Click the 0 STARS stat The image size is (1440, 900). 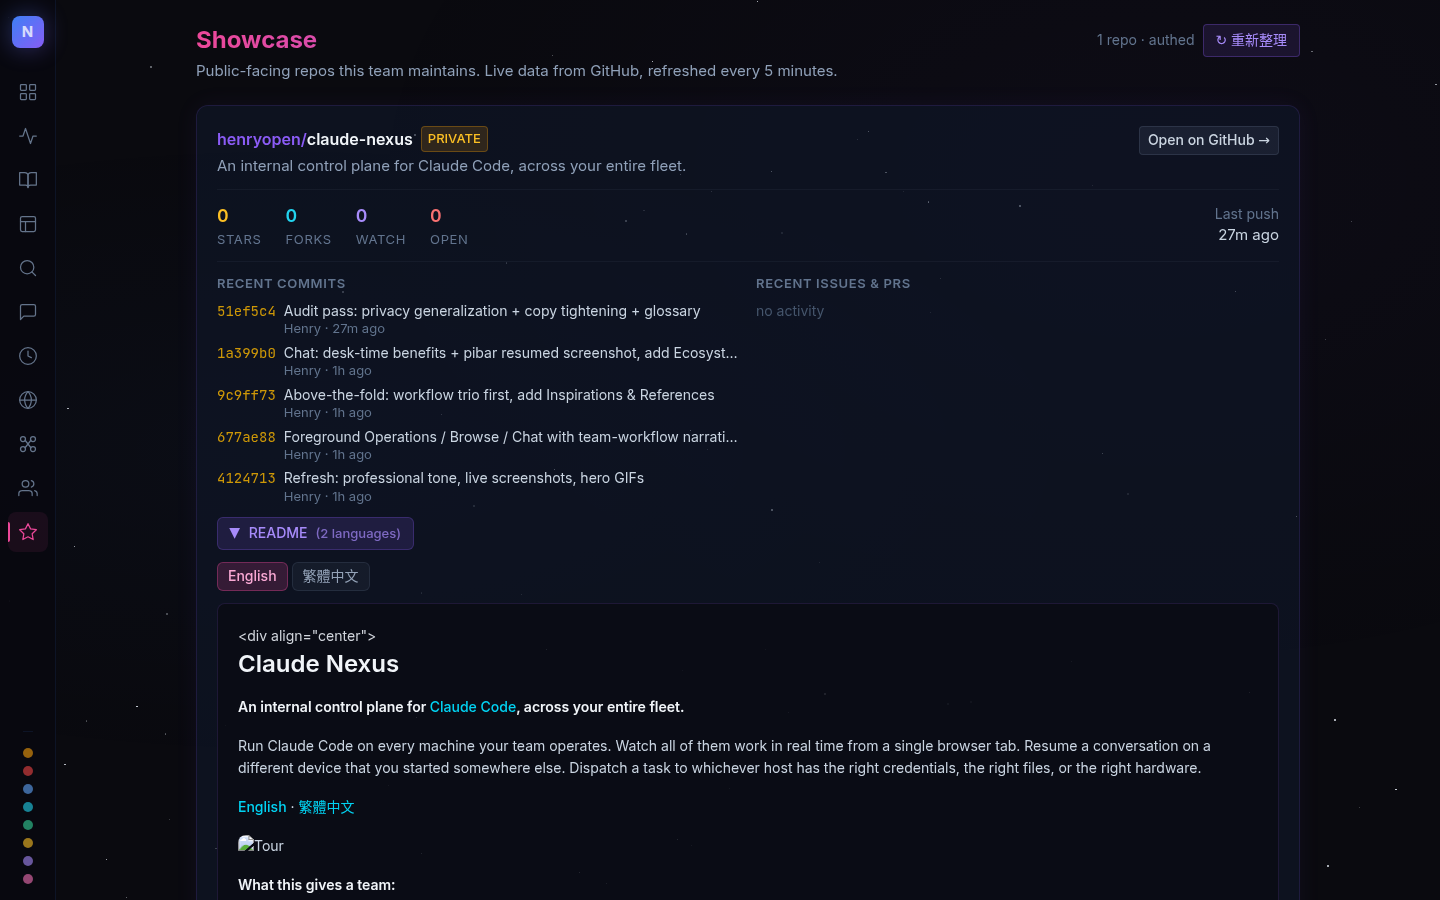click(239, 226)
